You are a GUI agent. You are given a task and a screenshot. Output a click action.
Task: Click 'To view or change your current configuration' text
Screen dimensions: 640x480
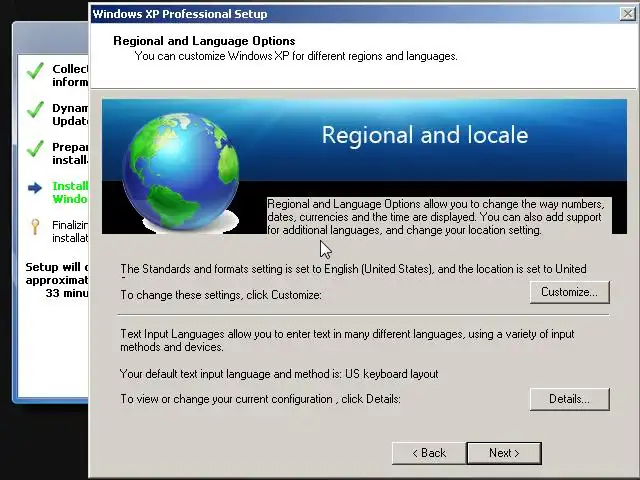(260, 399)
